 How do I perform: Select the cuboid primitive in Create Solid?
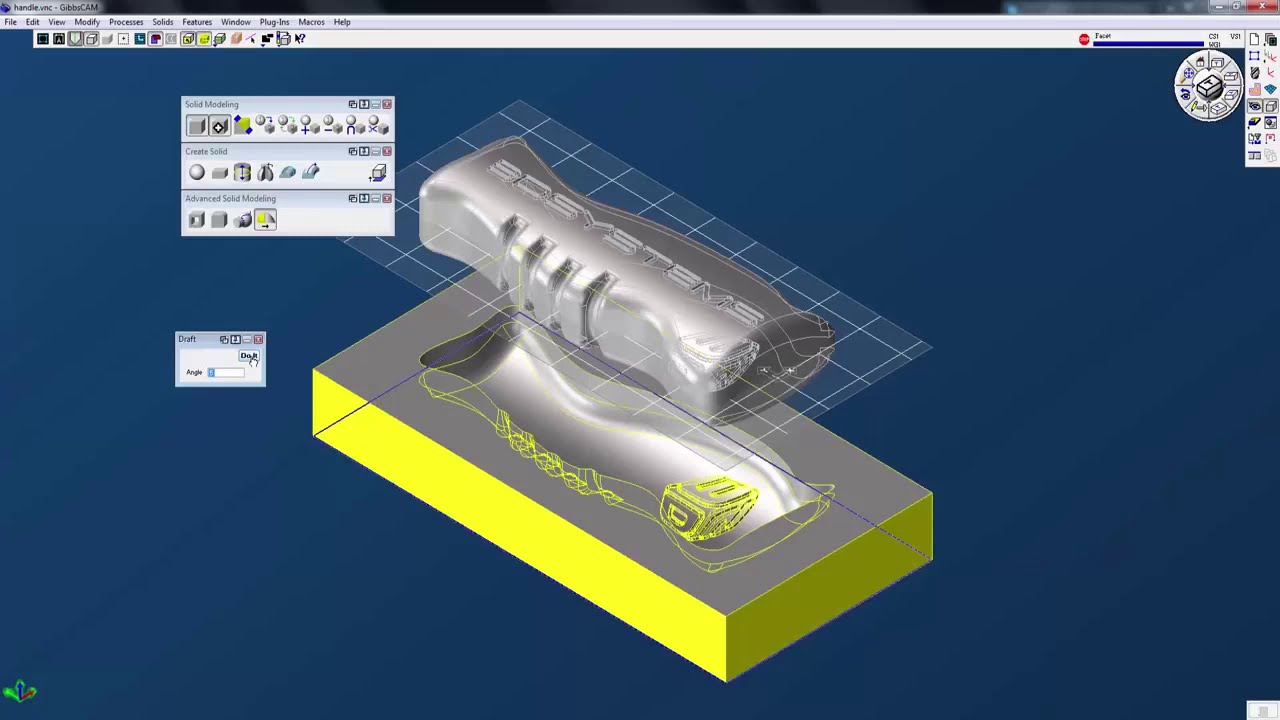[x=219, y=173]
